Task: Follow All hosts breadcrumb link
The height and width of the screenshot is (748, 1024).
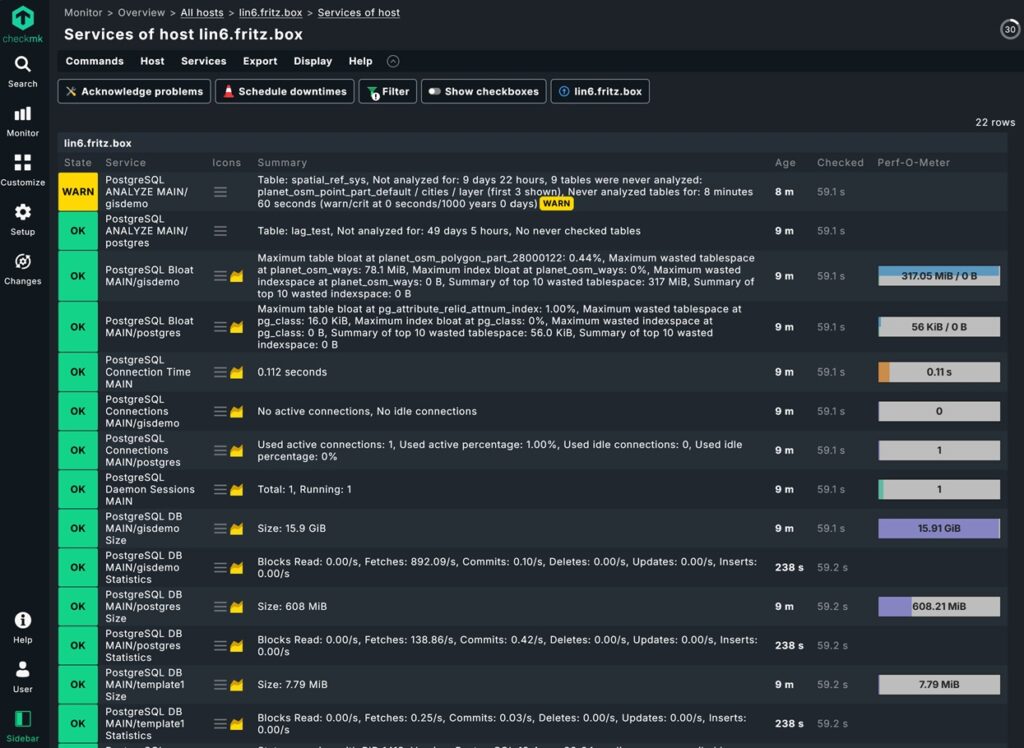Action: [202, 13]
